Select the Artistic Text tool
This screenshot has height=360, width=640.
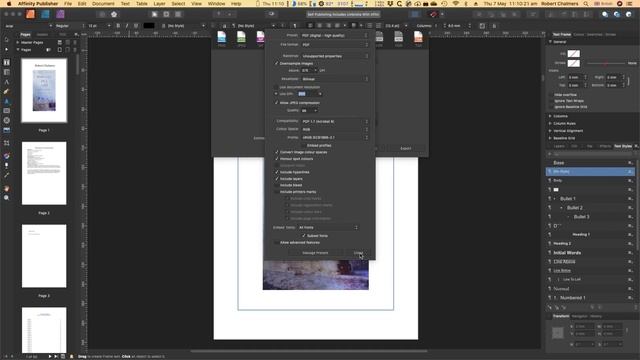pyautogui.click(x=7, y=82)
